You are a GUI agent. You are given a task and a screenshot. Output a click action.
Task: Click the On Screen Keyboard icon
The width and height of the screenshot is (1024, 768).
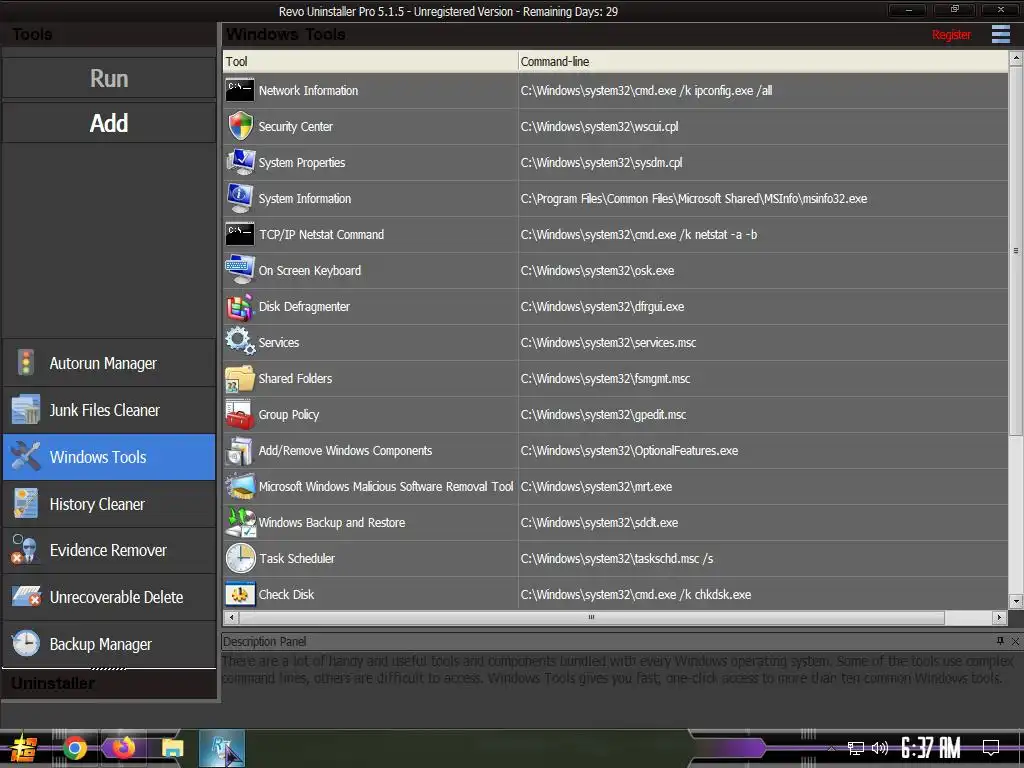pos(240,270)
